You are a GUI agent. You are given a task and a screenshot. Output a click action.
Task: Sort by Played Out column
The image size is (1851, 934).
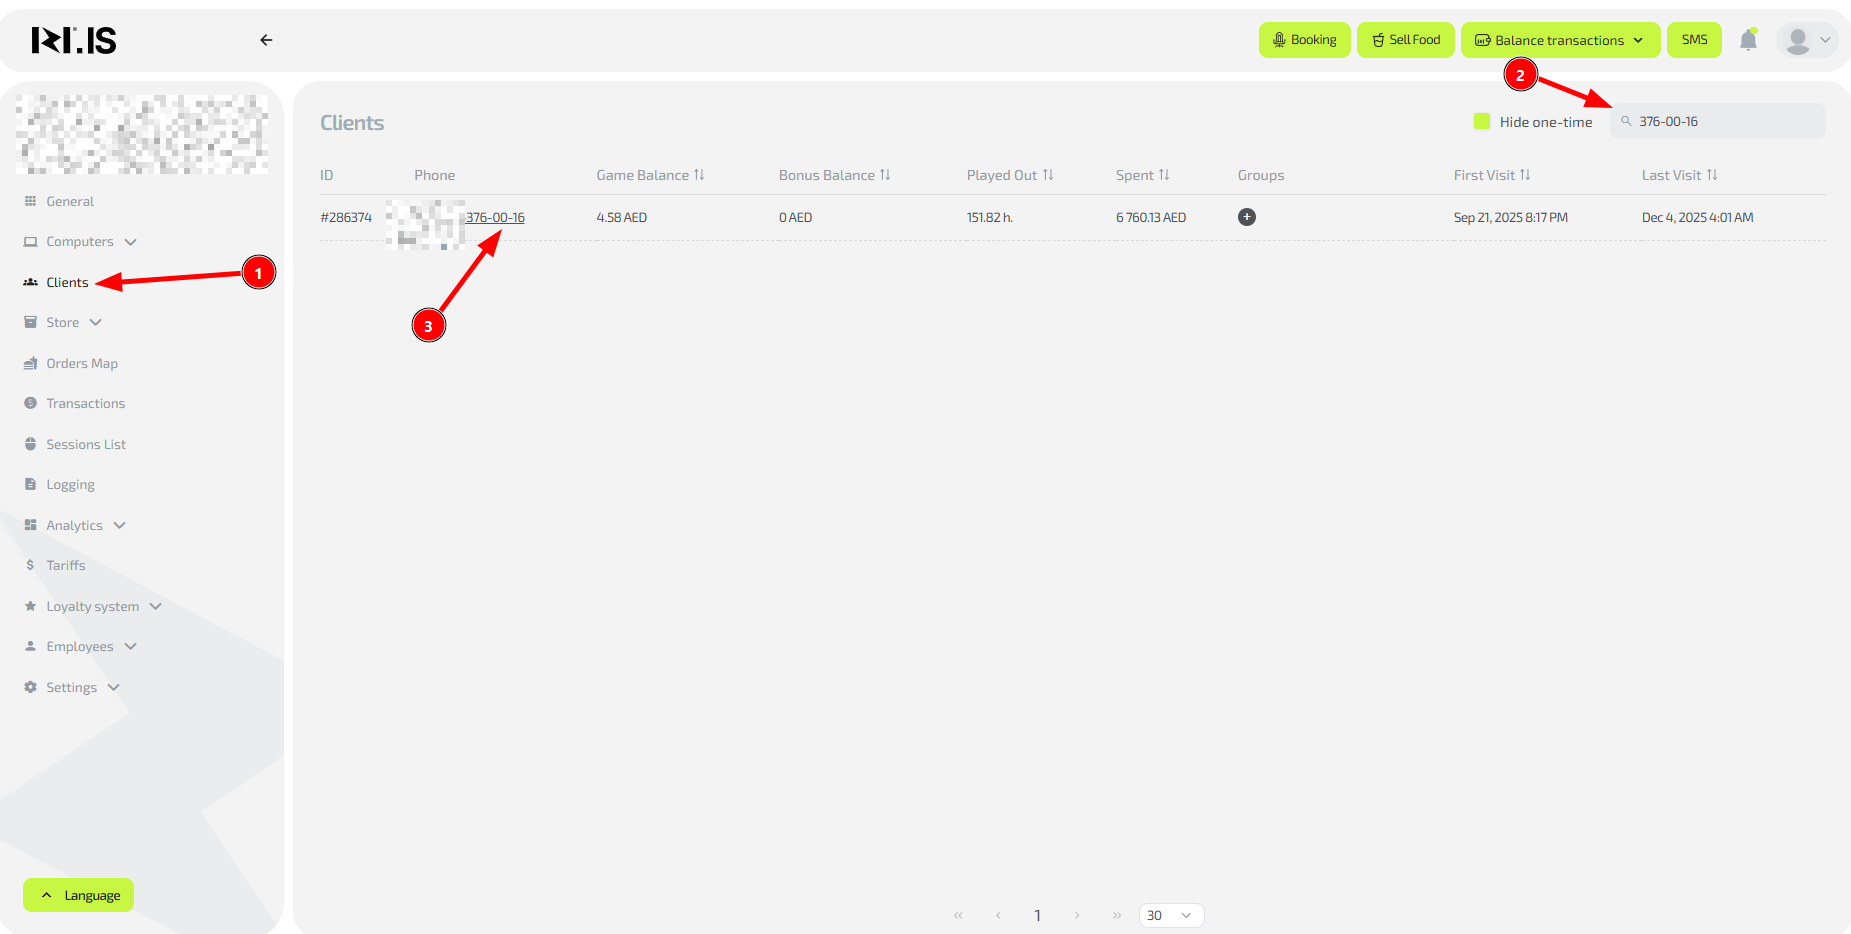click(1047, 175)
